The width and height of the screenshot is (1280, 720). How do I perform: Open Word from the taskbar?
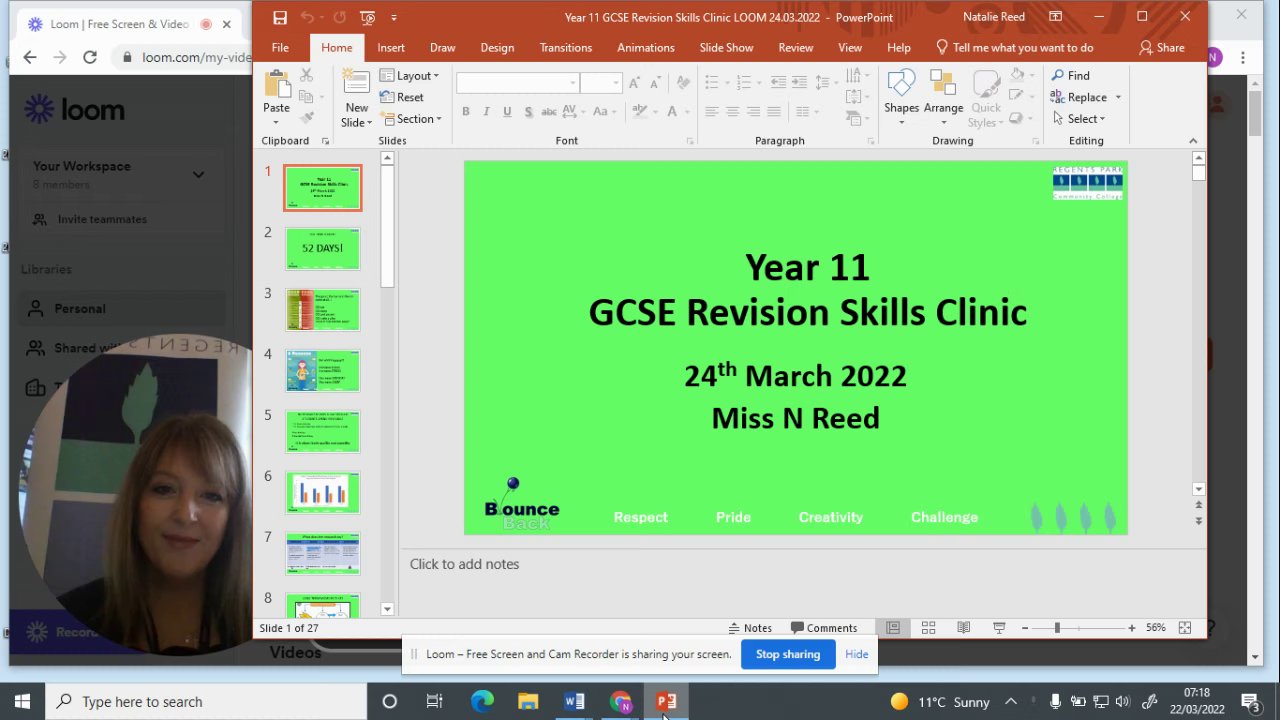(574, 701)
